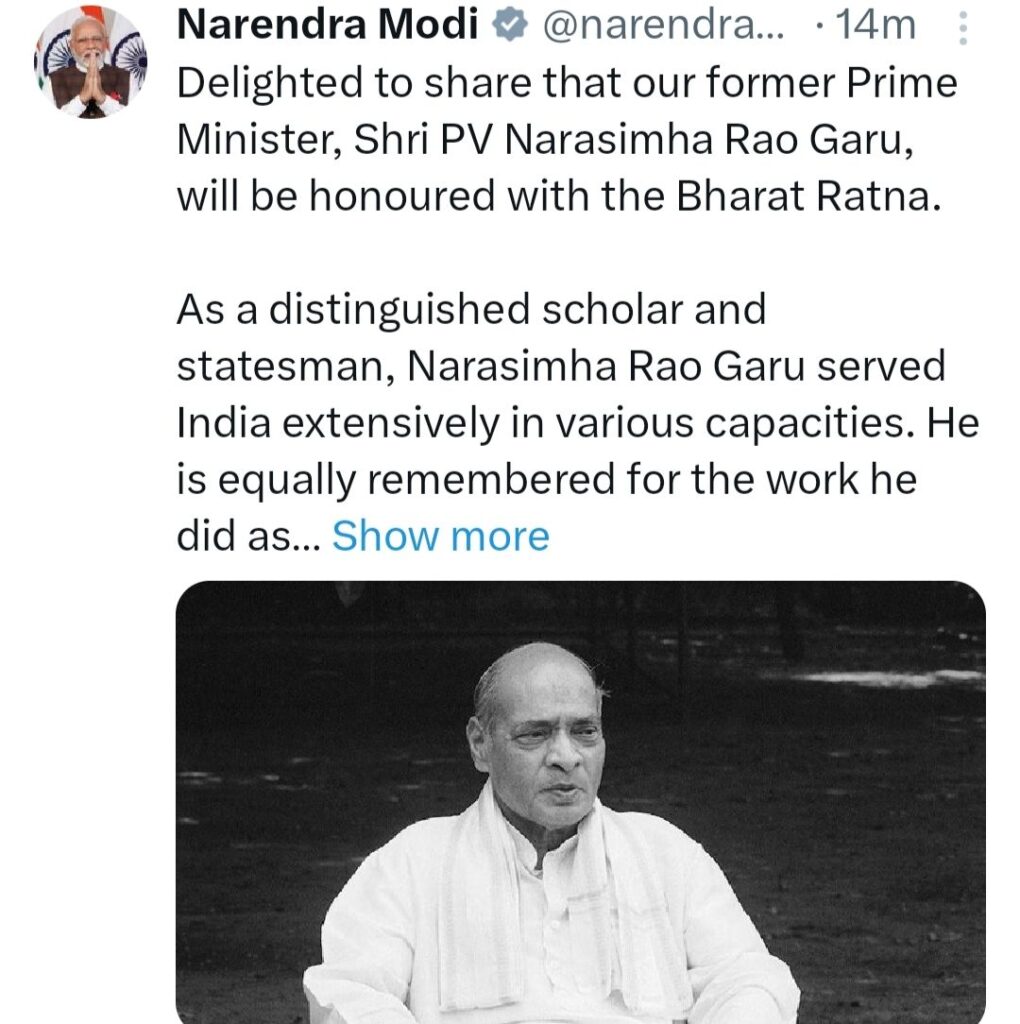1020x1024 pixels.
Task: Open Narendra Modi's profile avatar
Action: click(90, 62)
